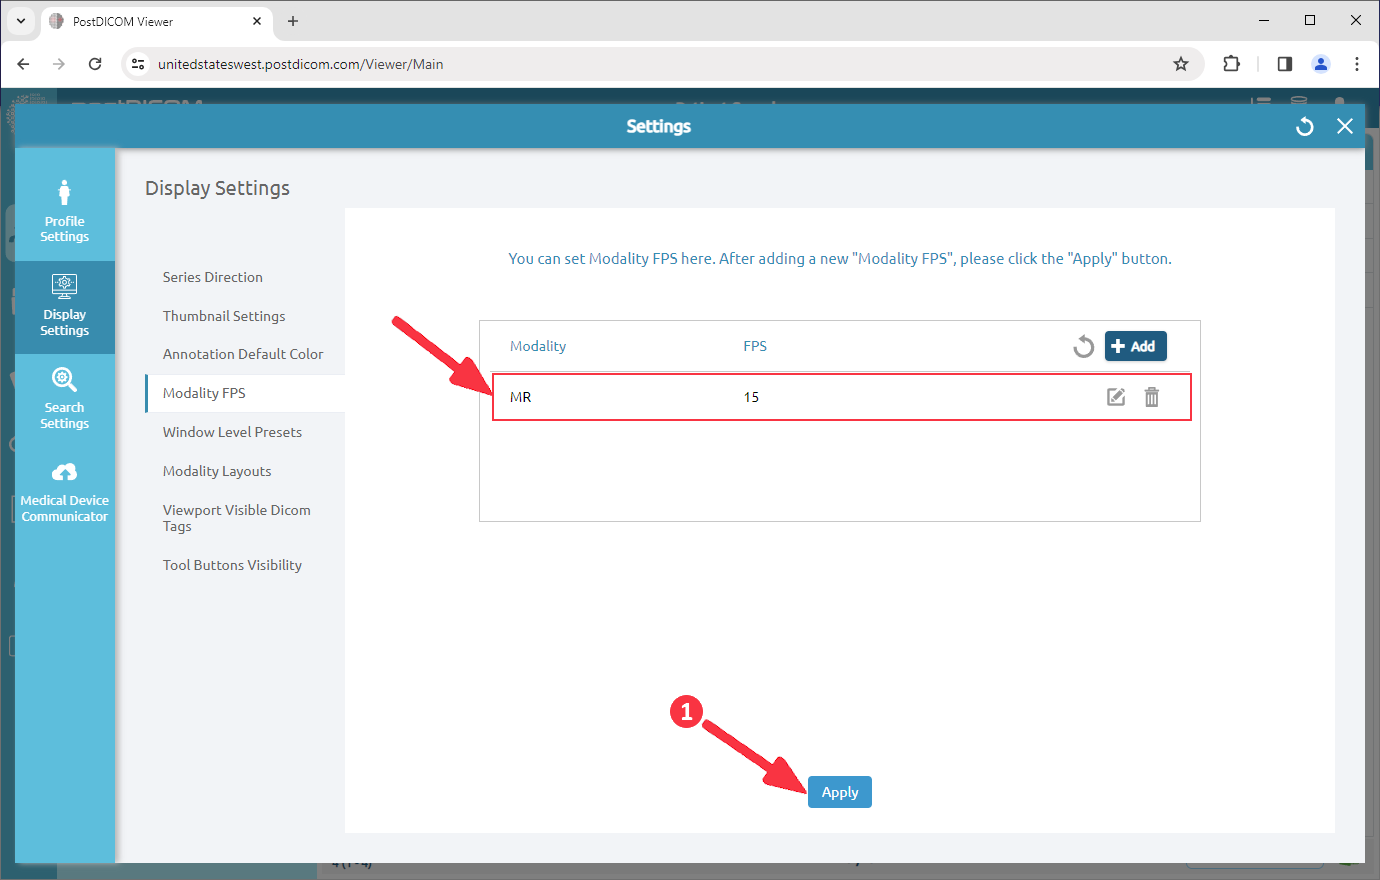
Task: Select Tool Buttons Visibility option
Action: pos(232,565)
